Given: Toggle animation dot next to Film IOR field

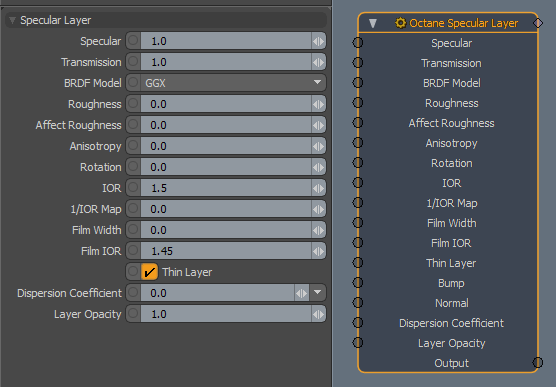Looking at the screenshot, I should point(133,250).
